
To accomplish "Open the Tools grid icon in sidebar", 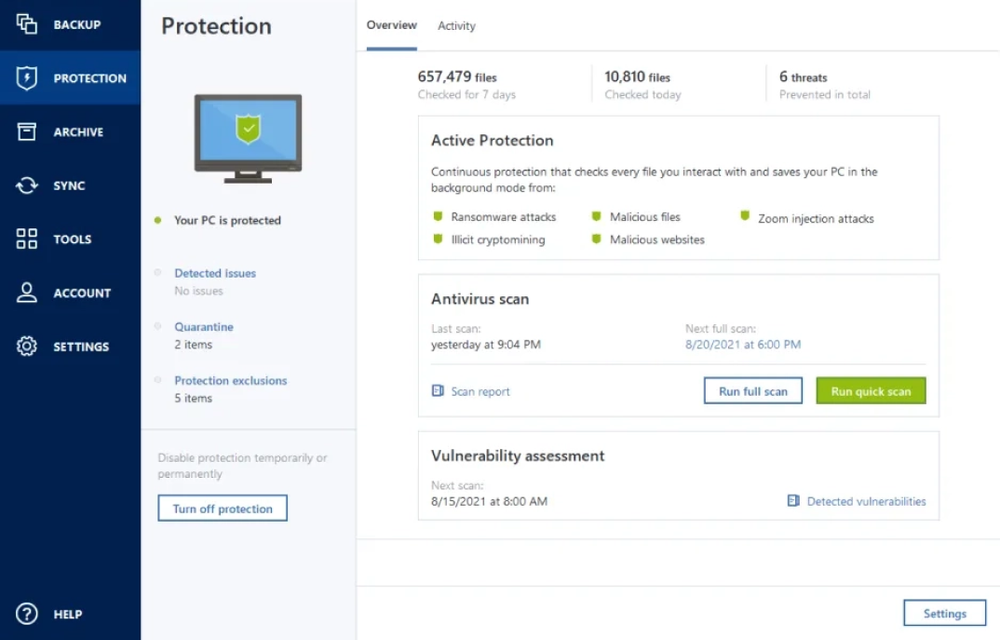I will 24,239.
